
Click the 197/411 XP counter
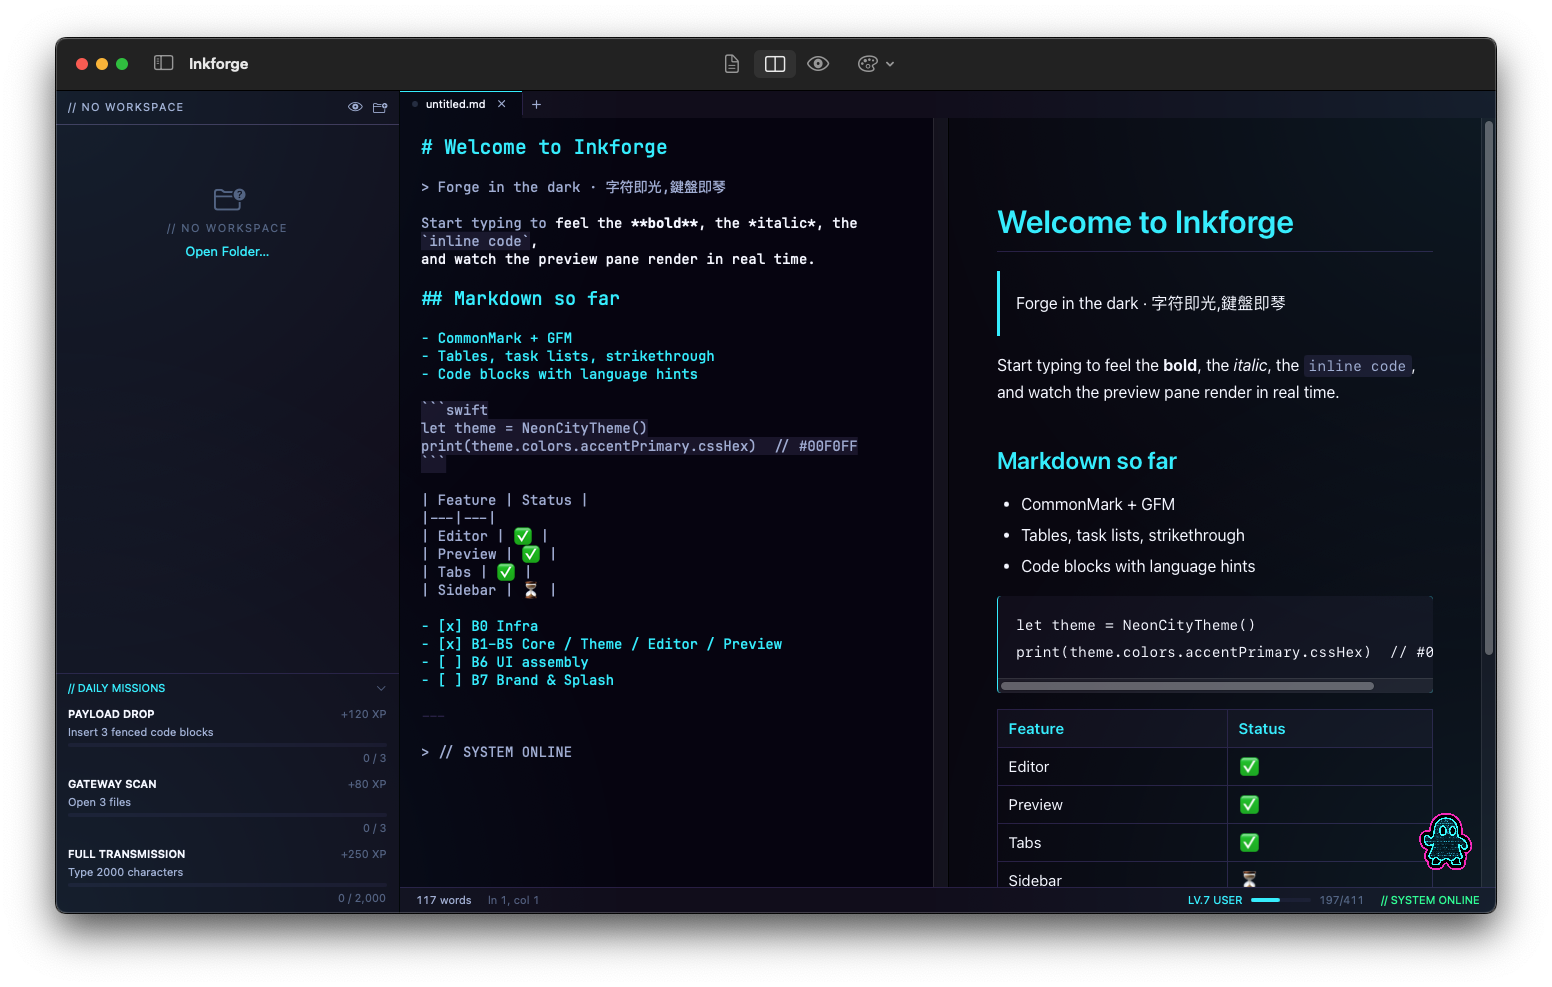[x=1341, y=900]
